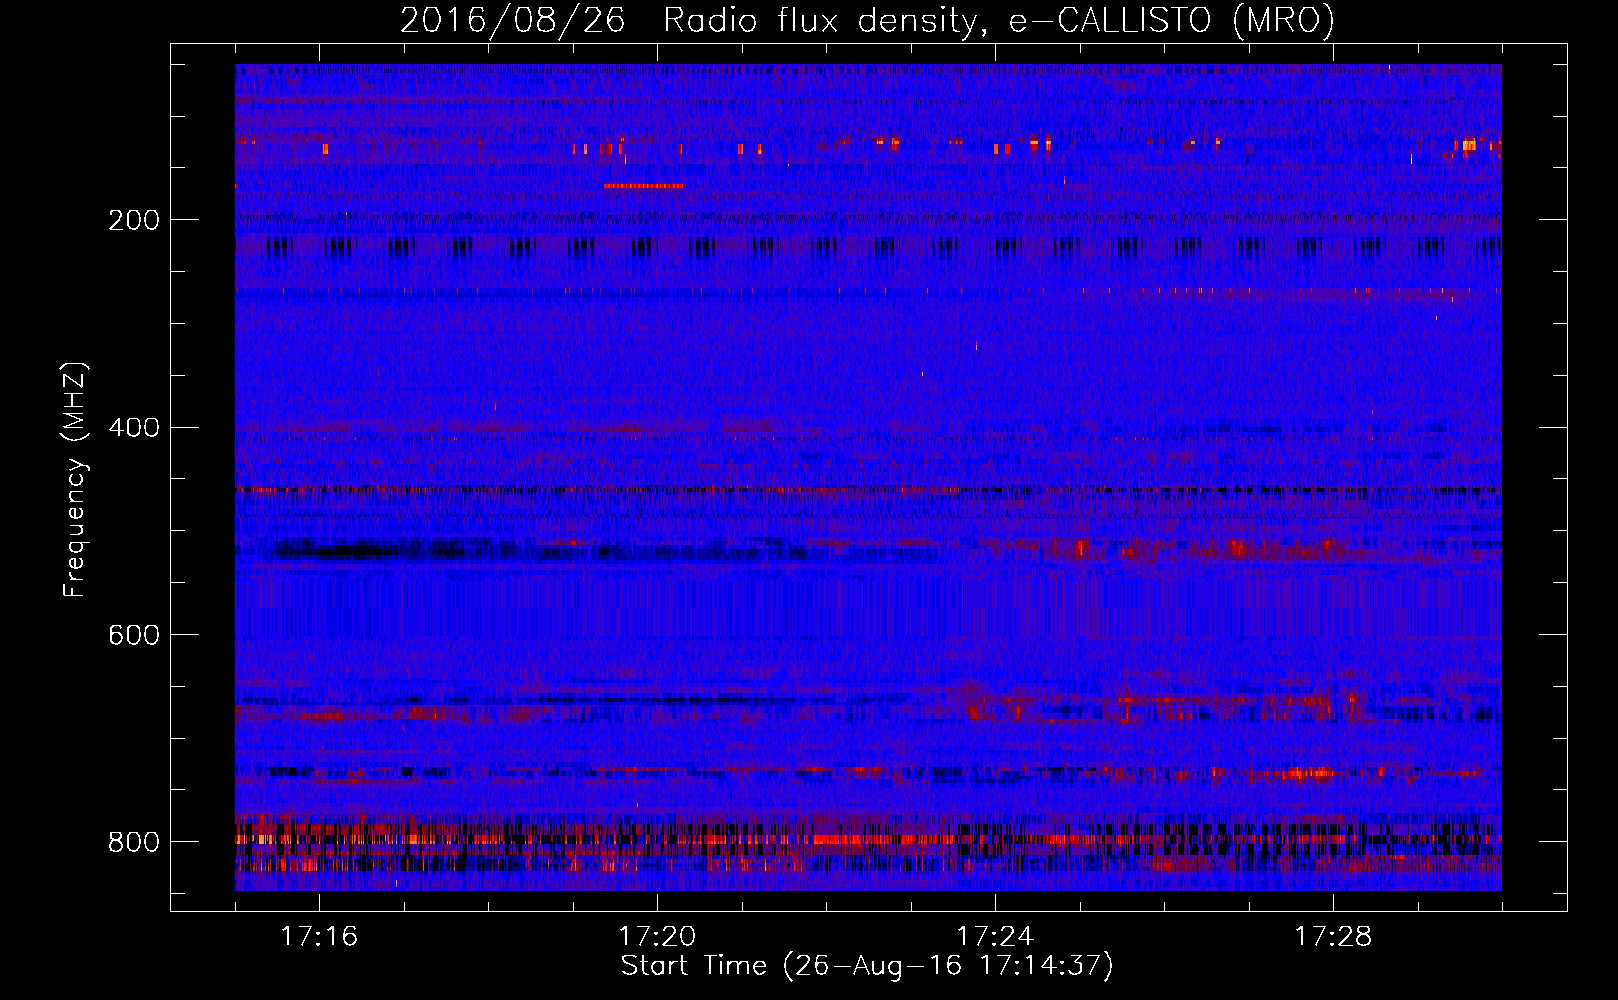Click the short red horizontal burst near 17:20

pyautogui.click(x=644, y=186)
